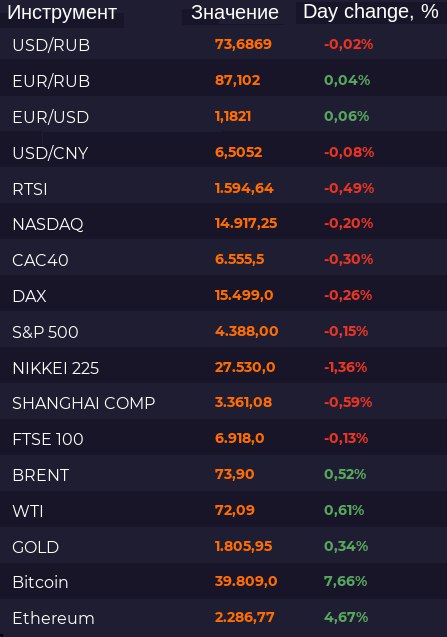Click Bitcoin's 7,66% day change

[345, 581]
